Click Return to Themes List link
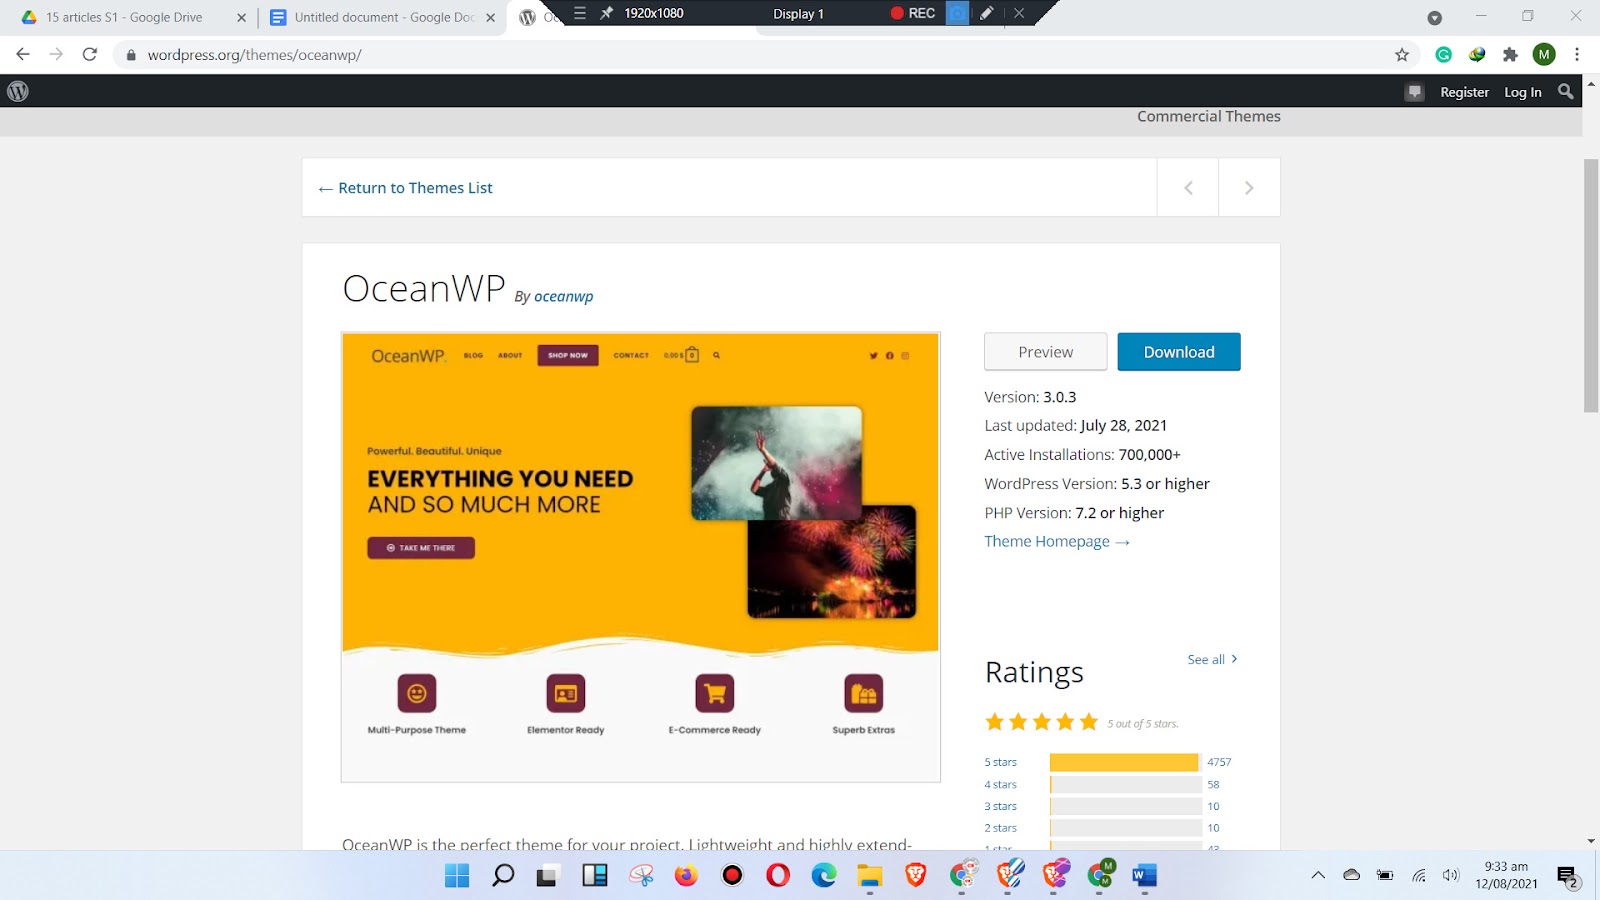This screenshot has width=1600, height=900. tap(405, 188)
